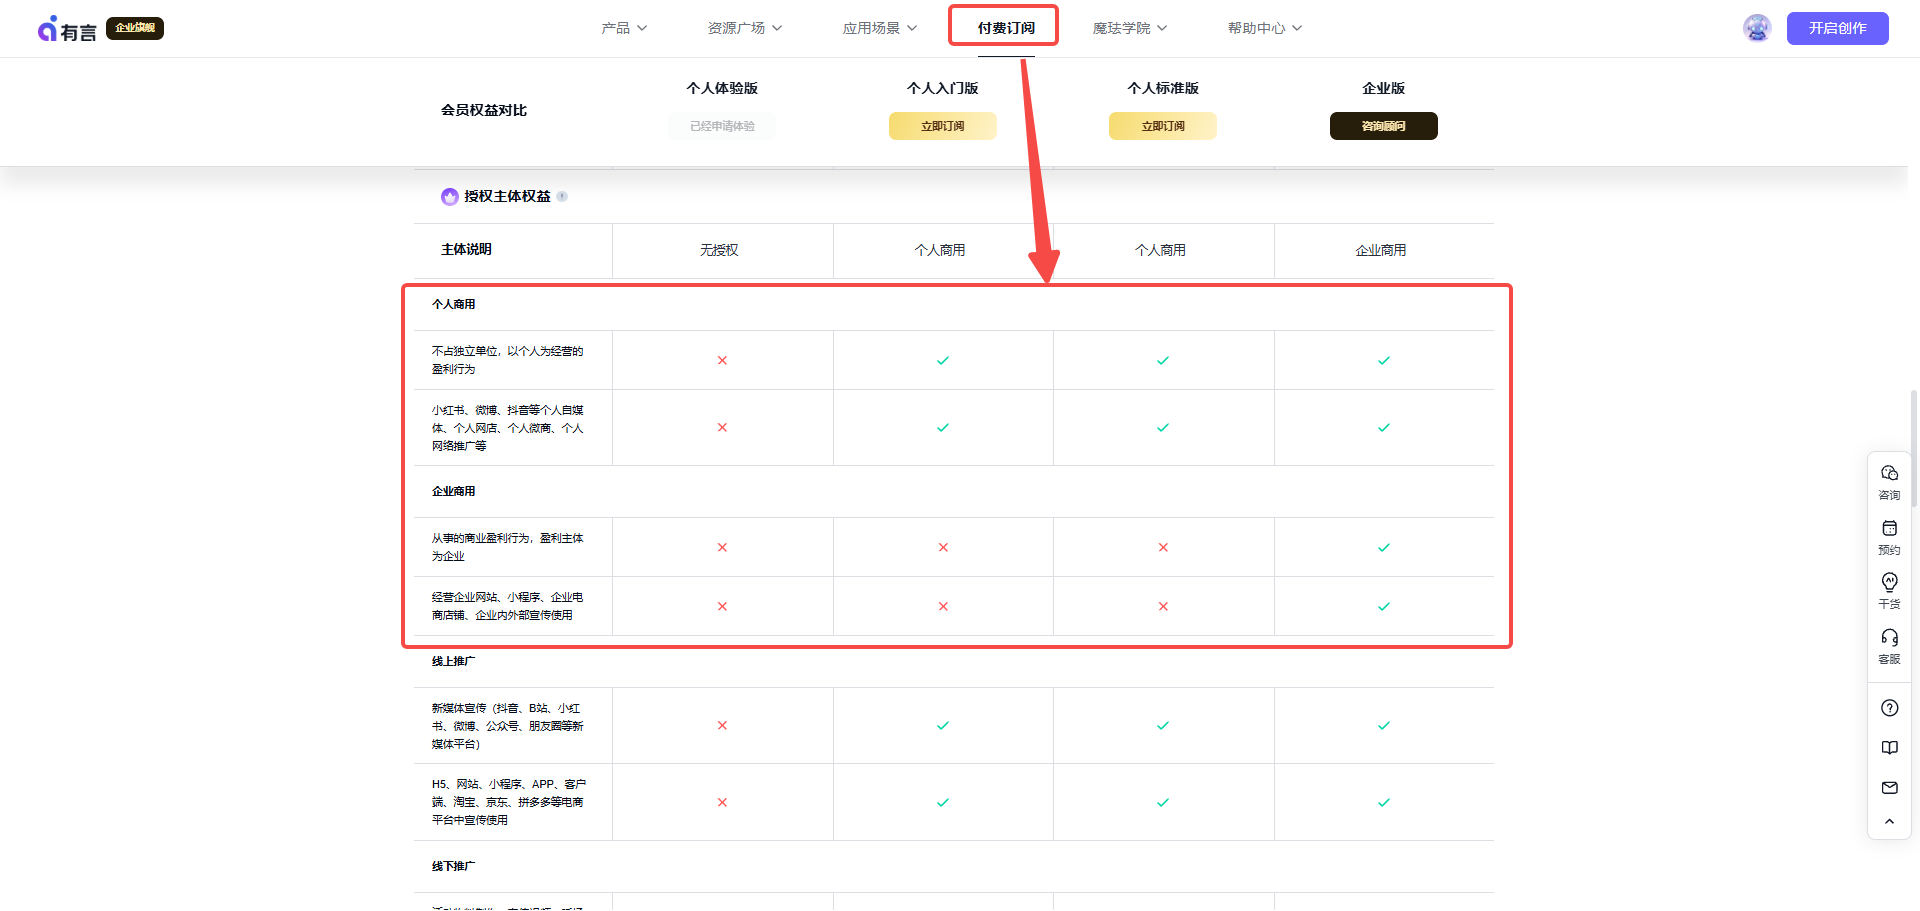Switch to the 付费订阅 tab

pyautogui.click(x=1003, y=26)
